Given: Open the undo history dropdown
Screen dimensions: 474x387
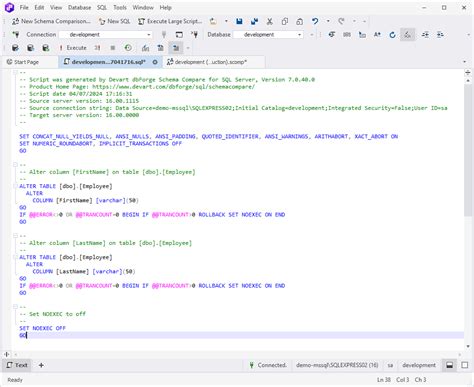Looking at the screenshot, I should click(328, 21).
